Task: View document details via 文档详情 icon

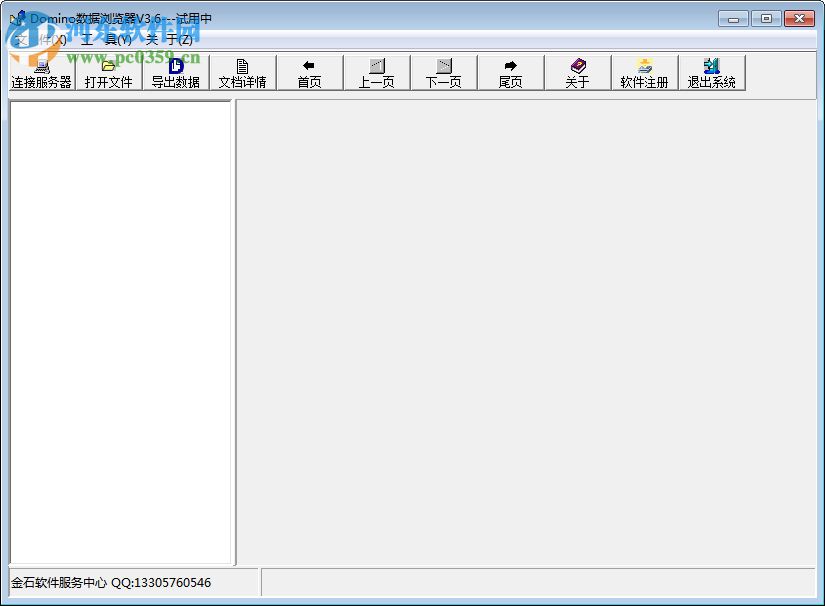Action: (x=243, y=73)
